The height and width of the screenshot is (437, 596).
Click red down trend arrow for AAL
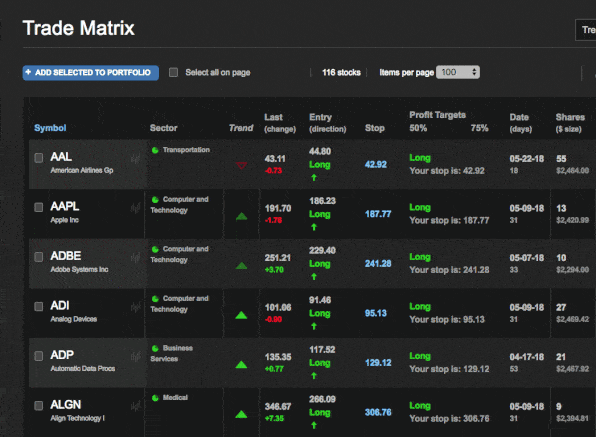(x=241, y=165)
